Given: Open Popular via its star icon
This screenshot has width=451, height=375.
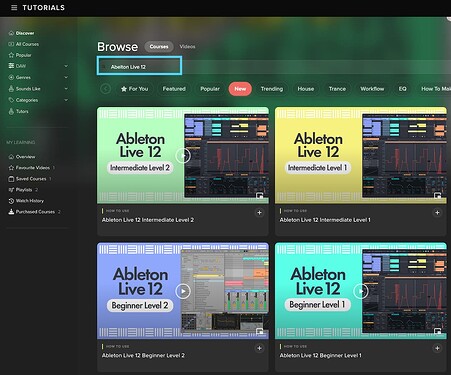Looking at the screenshot, I should tap(11, 55).
